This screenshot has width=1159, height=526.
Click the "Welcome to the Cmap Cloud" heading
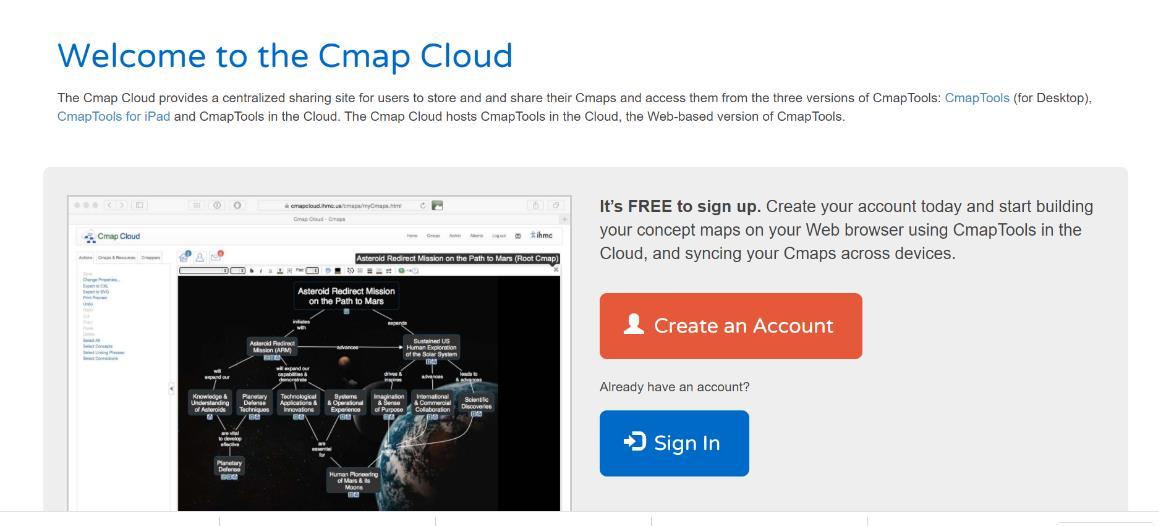285,55
